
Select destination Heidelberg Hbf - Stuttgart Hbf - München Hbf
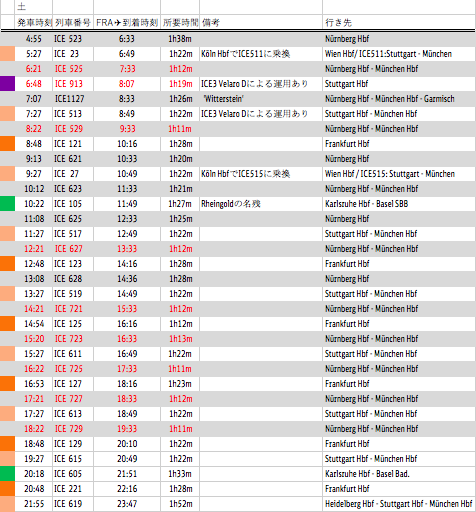pyautogui.click(x=399, y=504)
